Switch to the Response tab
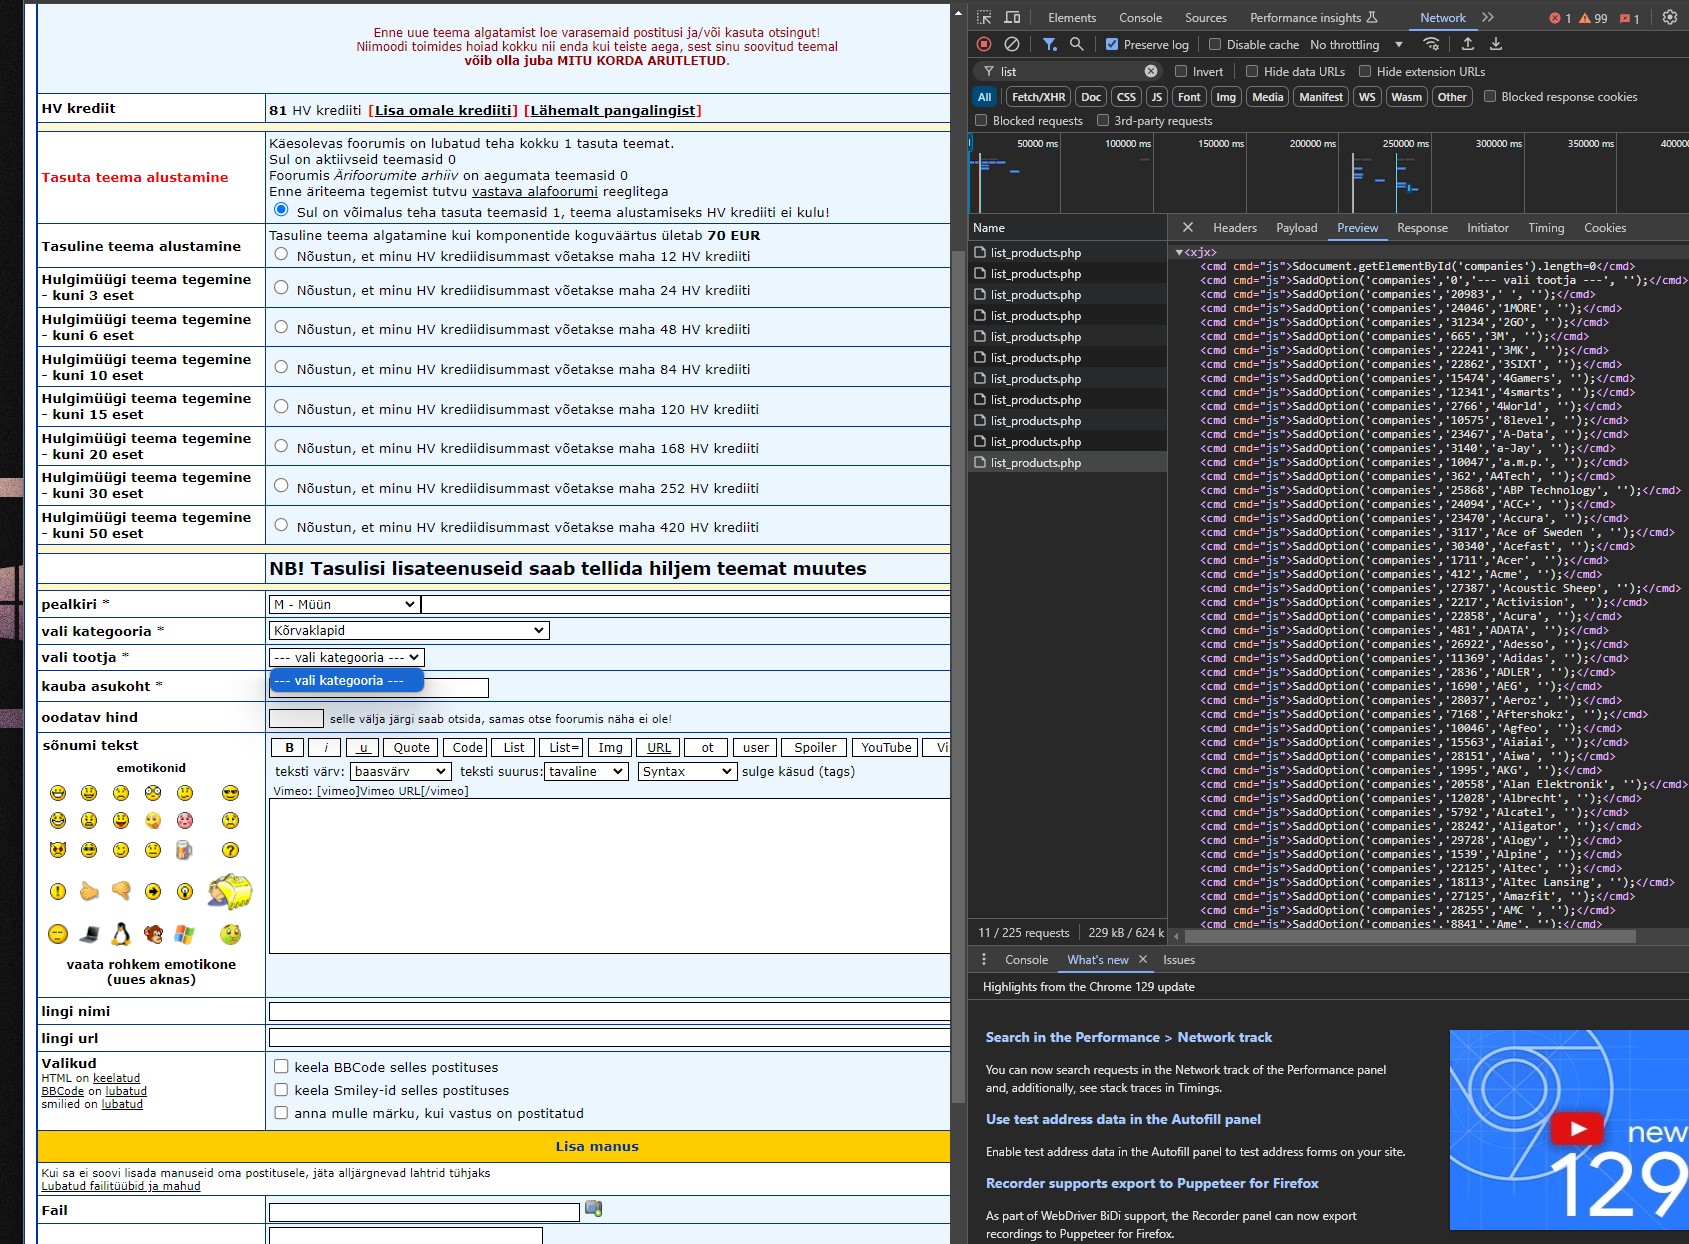This screenshot has height=1244, width=1689. 1421,228
